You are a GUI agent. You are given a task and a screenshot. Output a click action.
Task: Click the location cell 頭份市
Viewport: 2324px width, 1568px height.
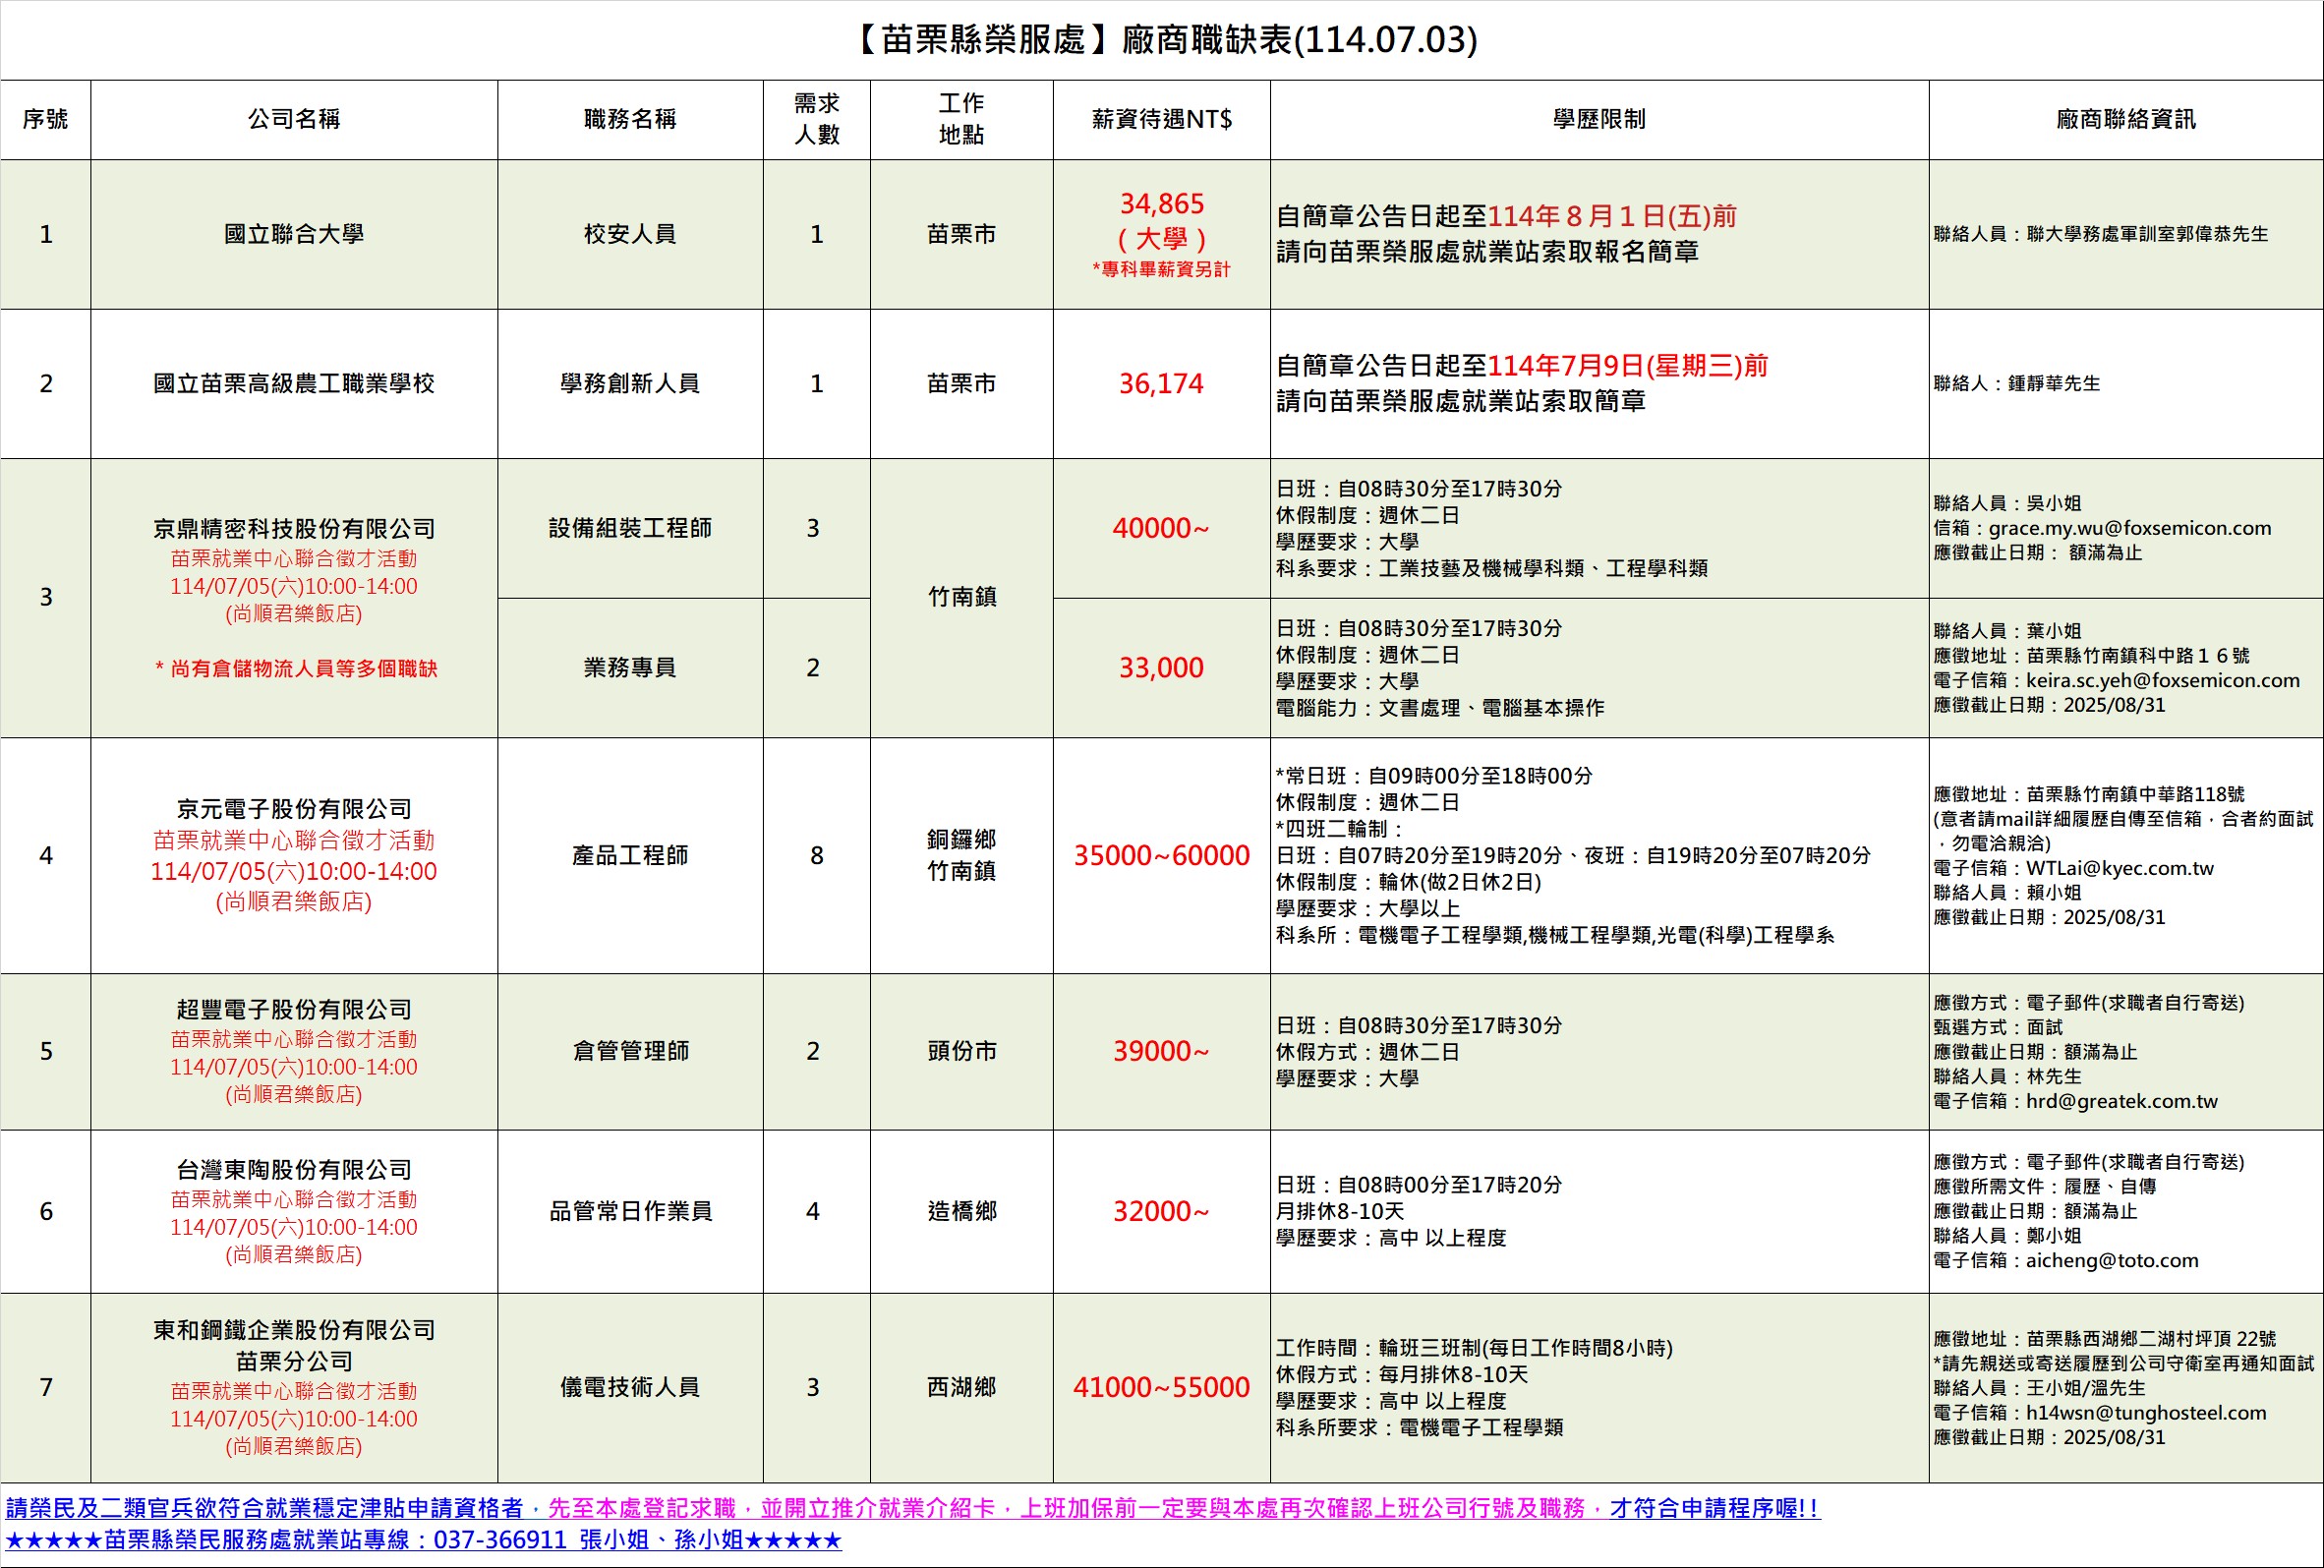961,1052
